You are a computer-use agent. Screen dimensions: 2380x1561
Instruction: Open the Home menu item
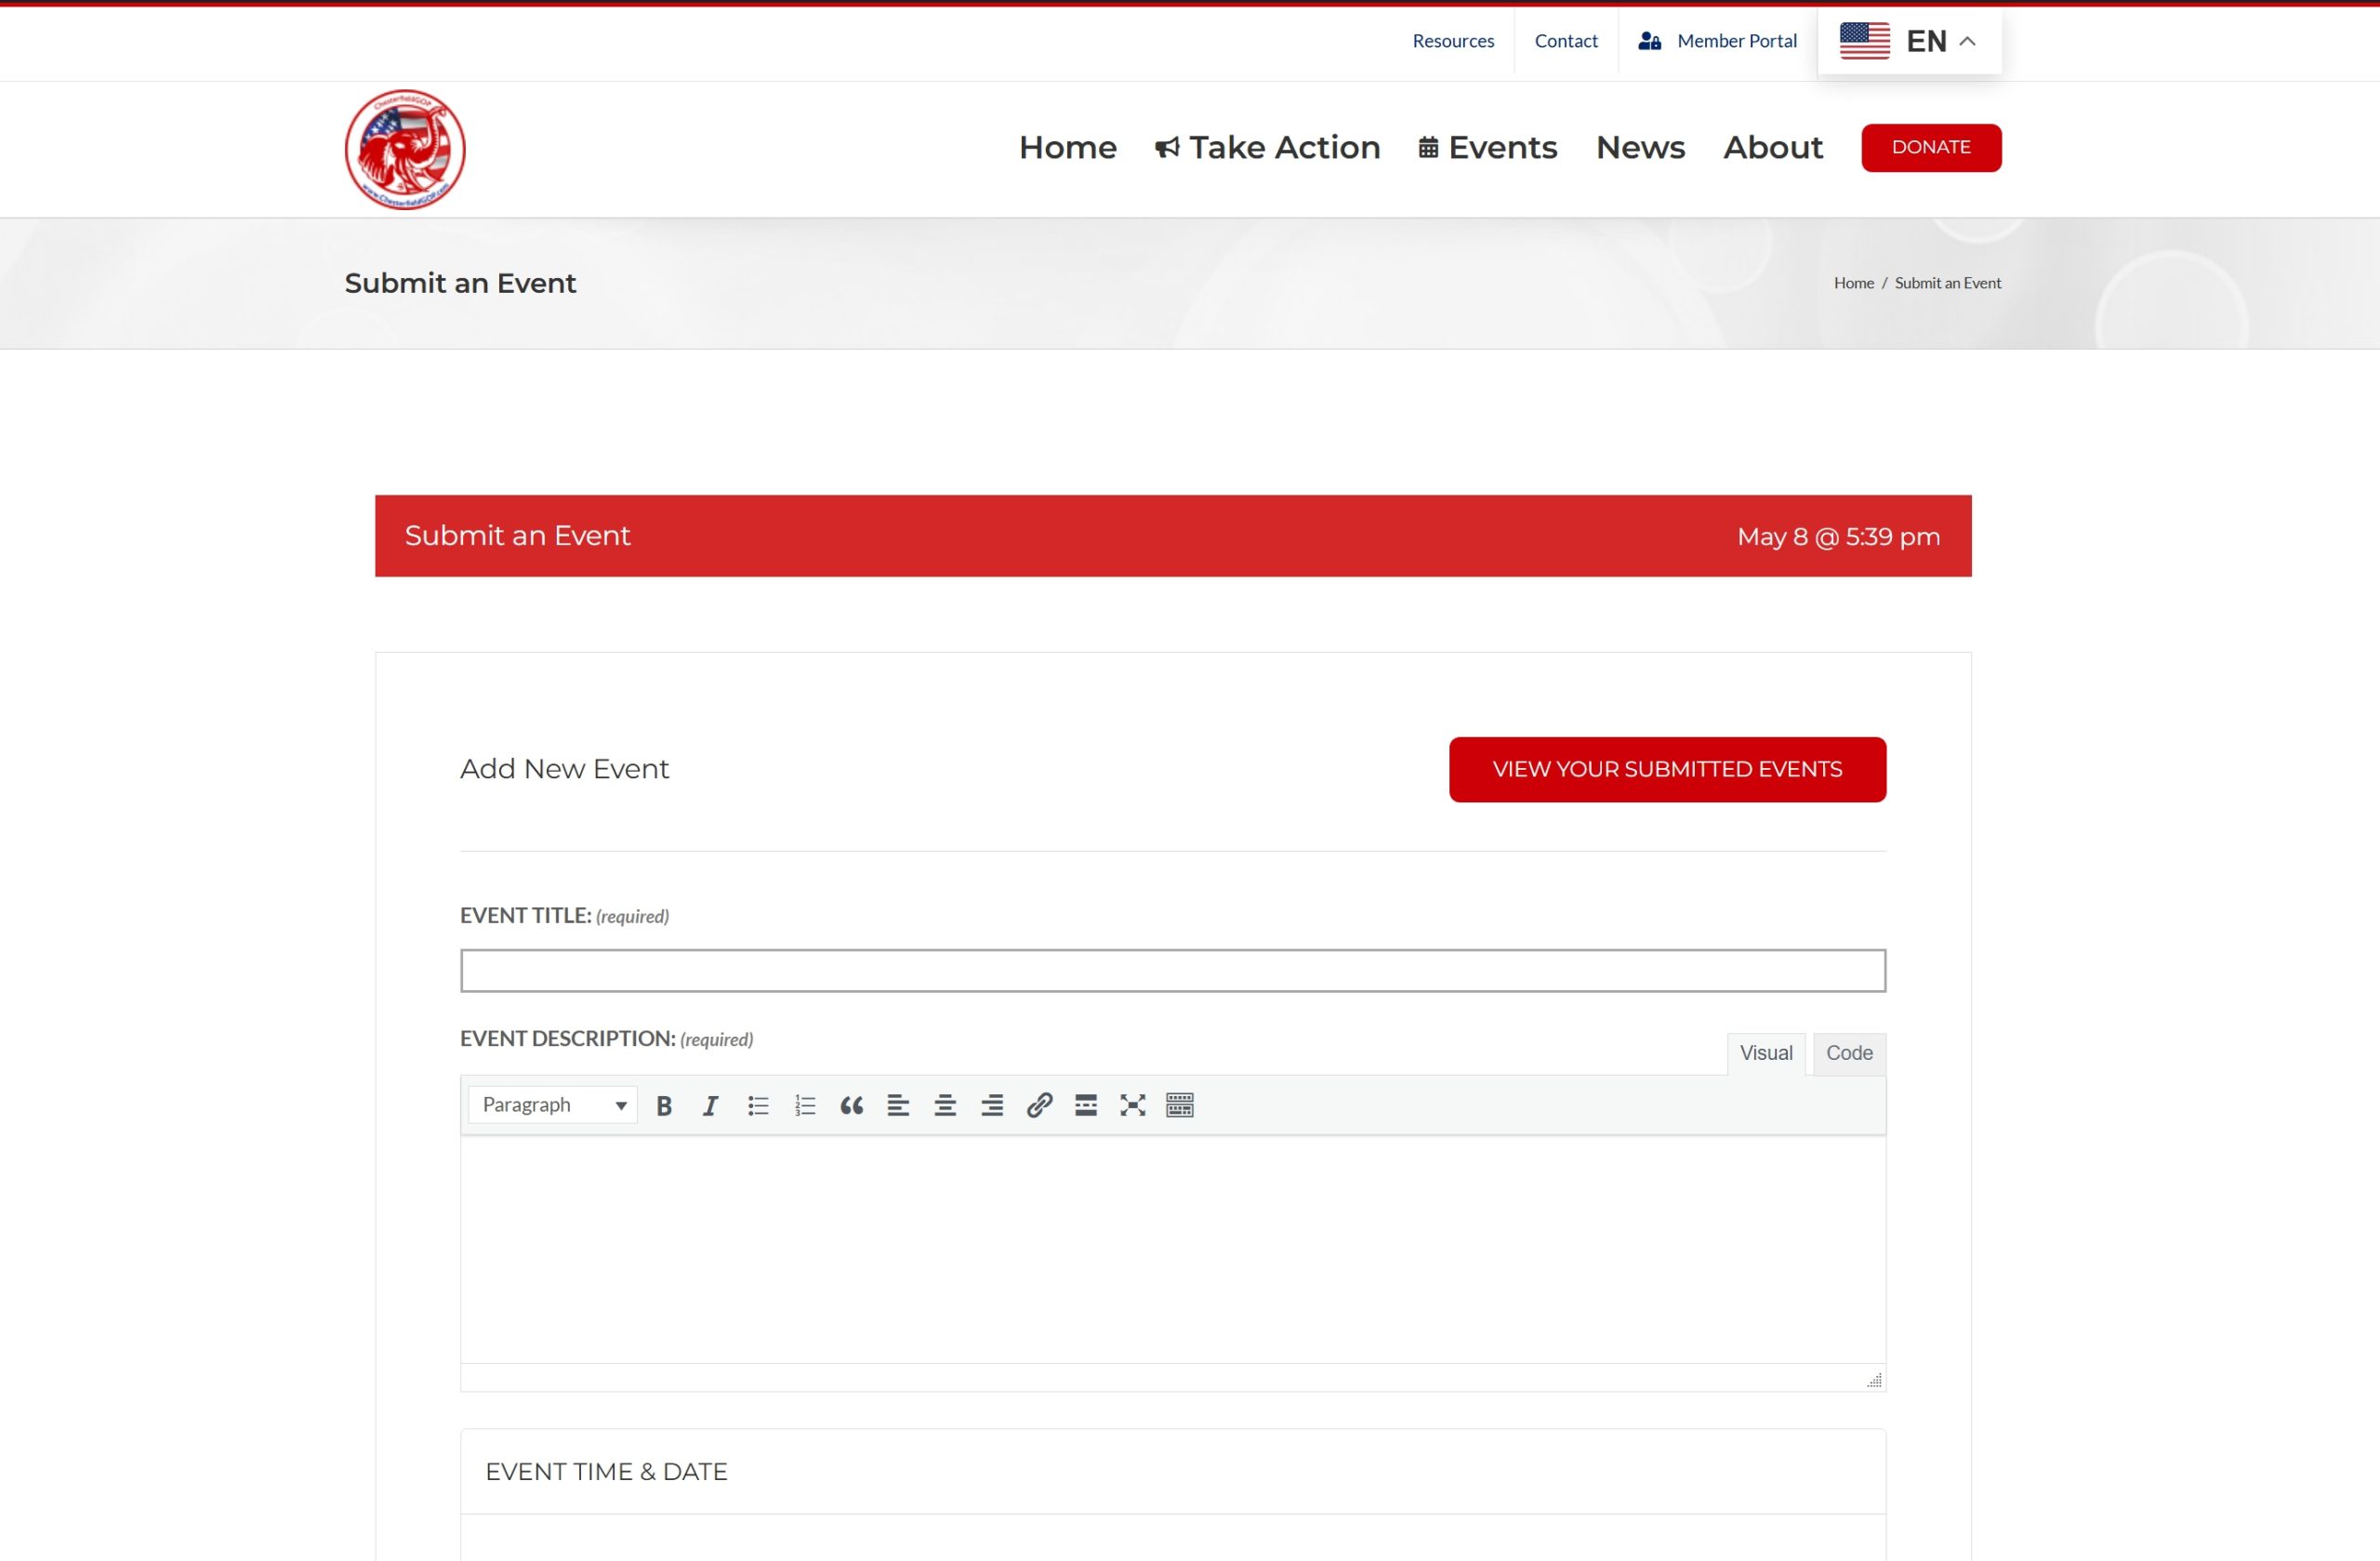pos(1067,148)
